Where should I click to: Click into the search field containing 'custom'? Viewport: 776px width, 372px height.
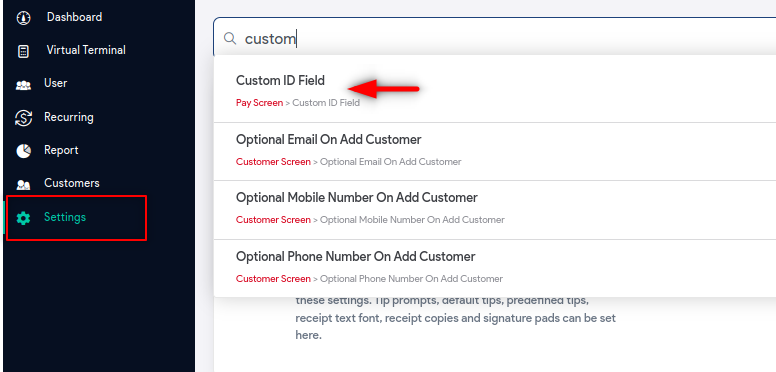494,38
